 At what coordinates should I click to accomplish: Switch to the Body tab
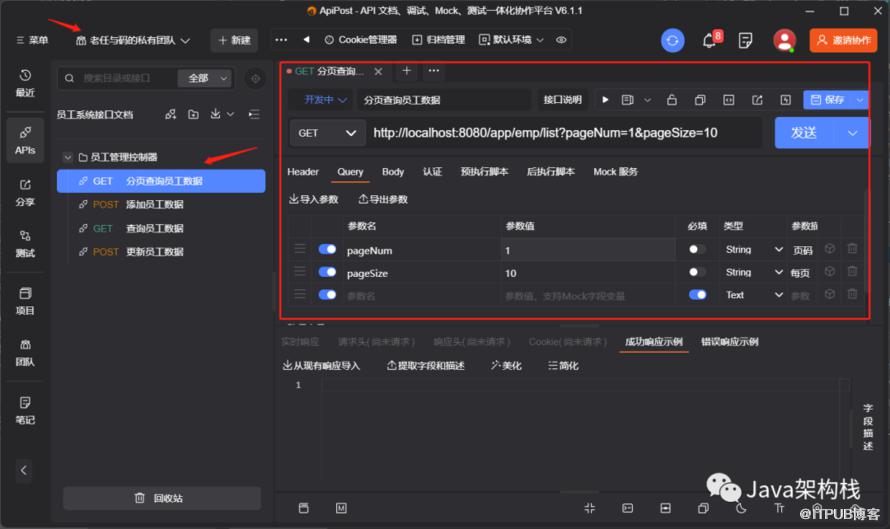point(393,171)
